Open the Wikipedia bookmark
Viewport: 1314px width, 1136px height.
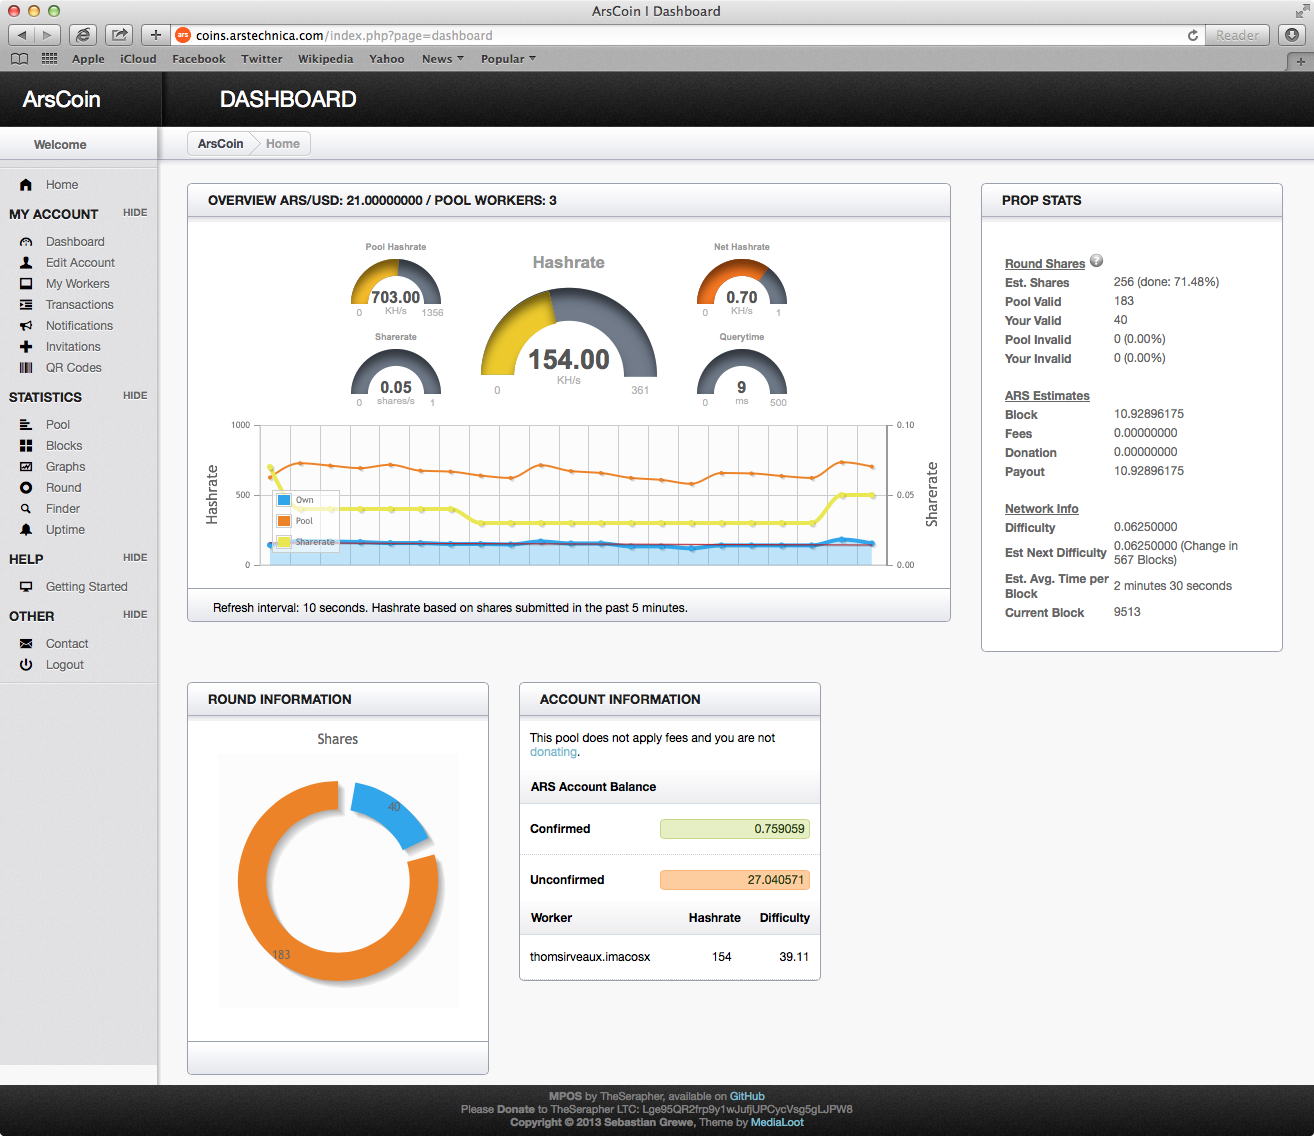[x=325, y=59]
